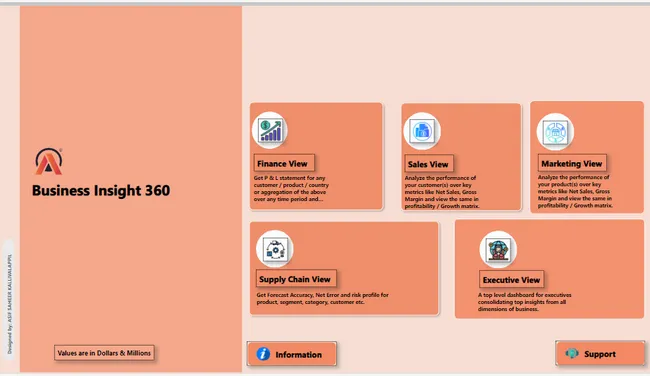
Task: Click the 'Values are in Dollars & Millions' label
Action: [x=104, y=353]
